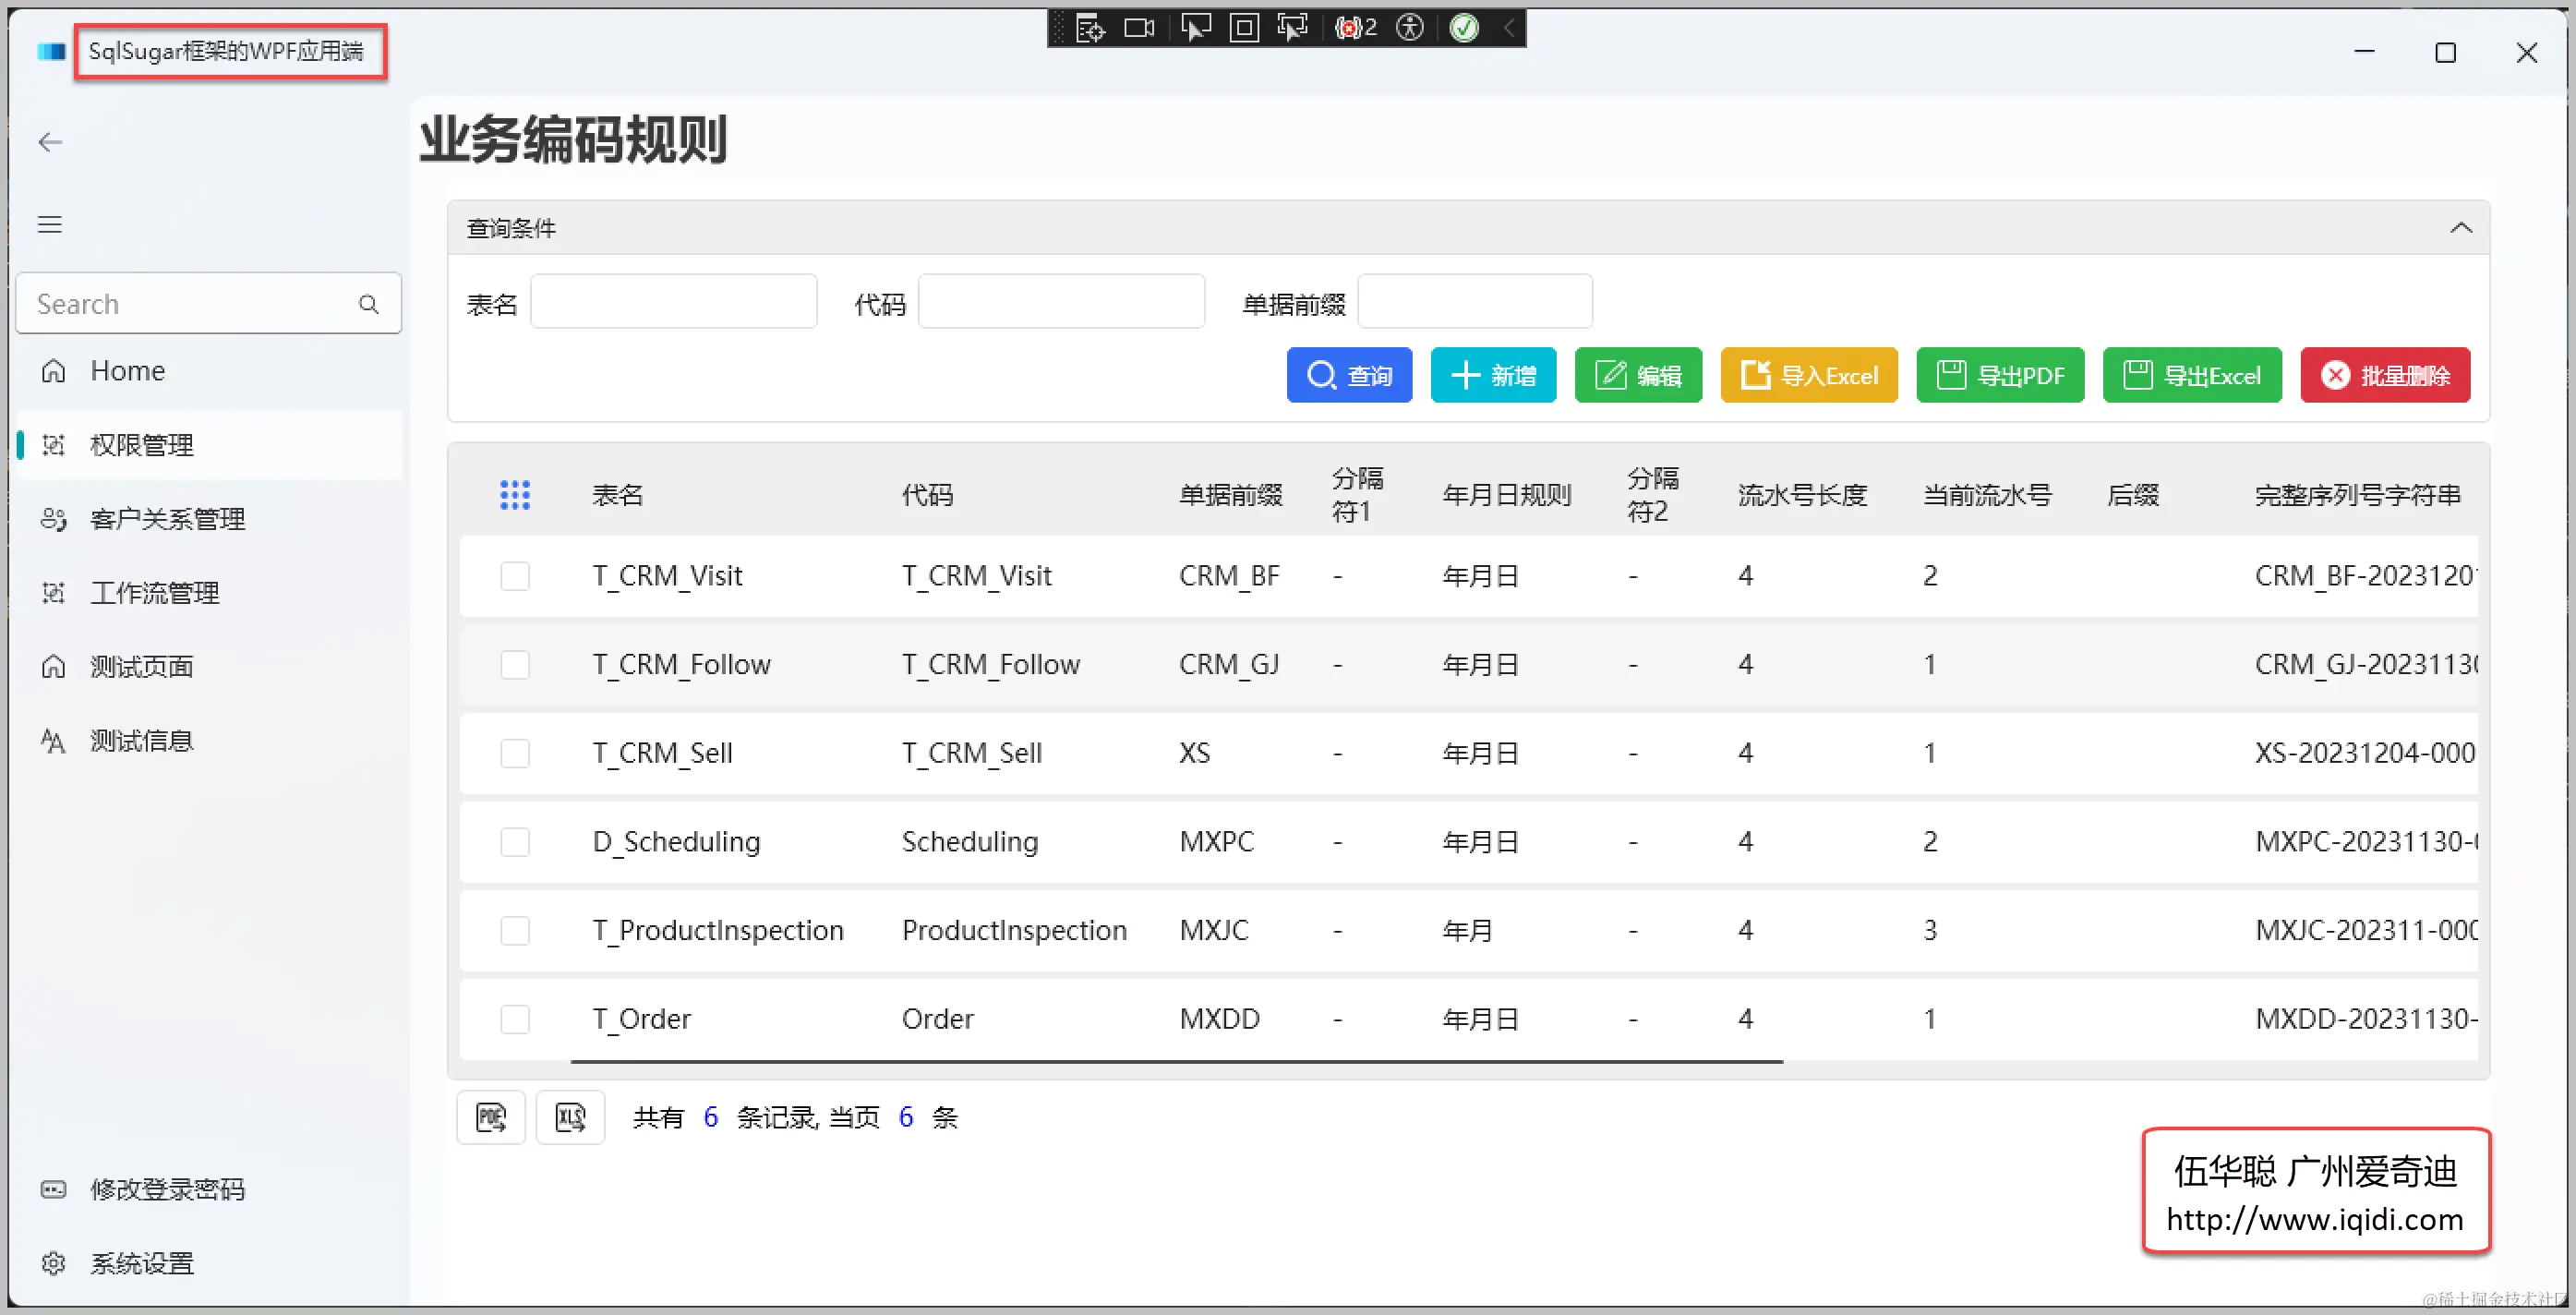Click the red 批量删除 button
Screen dimensions: 2576x1315
2385,376
